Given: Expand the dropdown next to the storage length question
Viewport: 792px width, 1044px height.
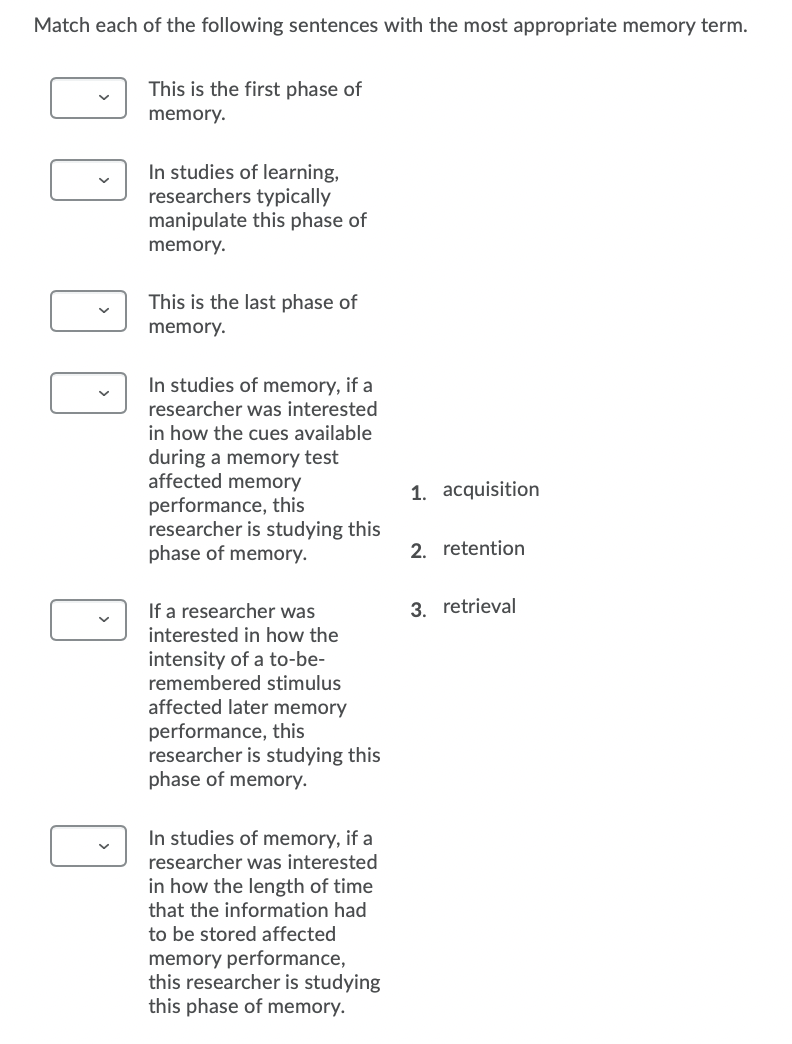Looking at the screenshot, I should coord(88,846).
